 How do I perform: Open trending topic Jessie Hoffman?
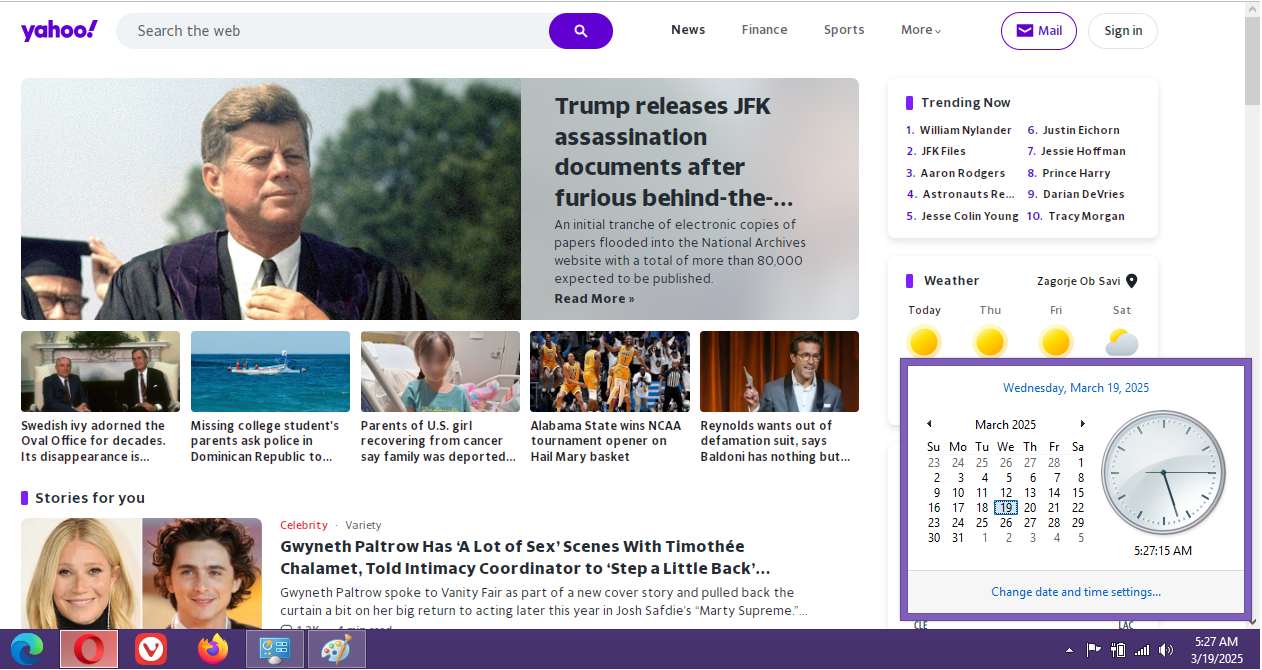point(1083,151)
